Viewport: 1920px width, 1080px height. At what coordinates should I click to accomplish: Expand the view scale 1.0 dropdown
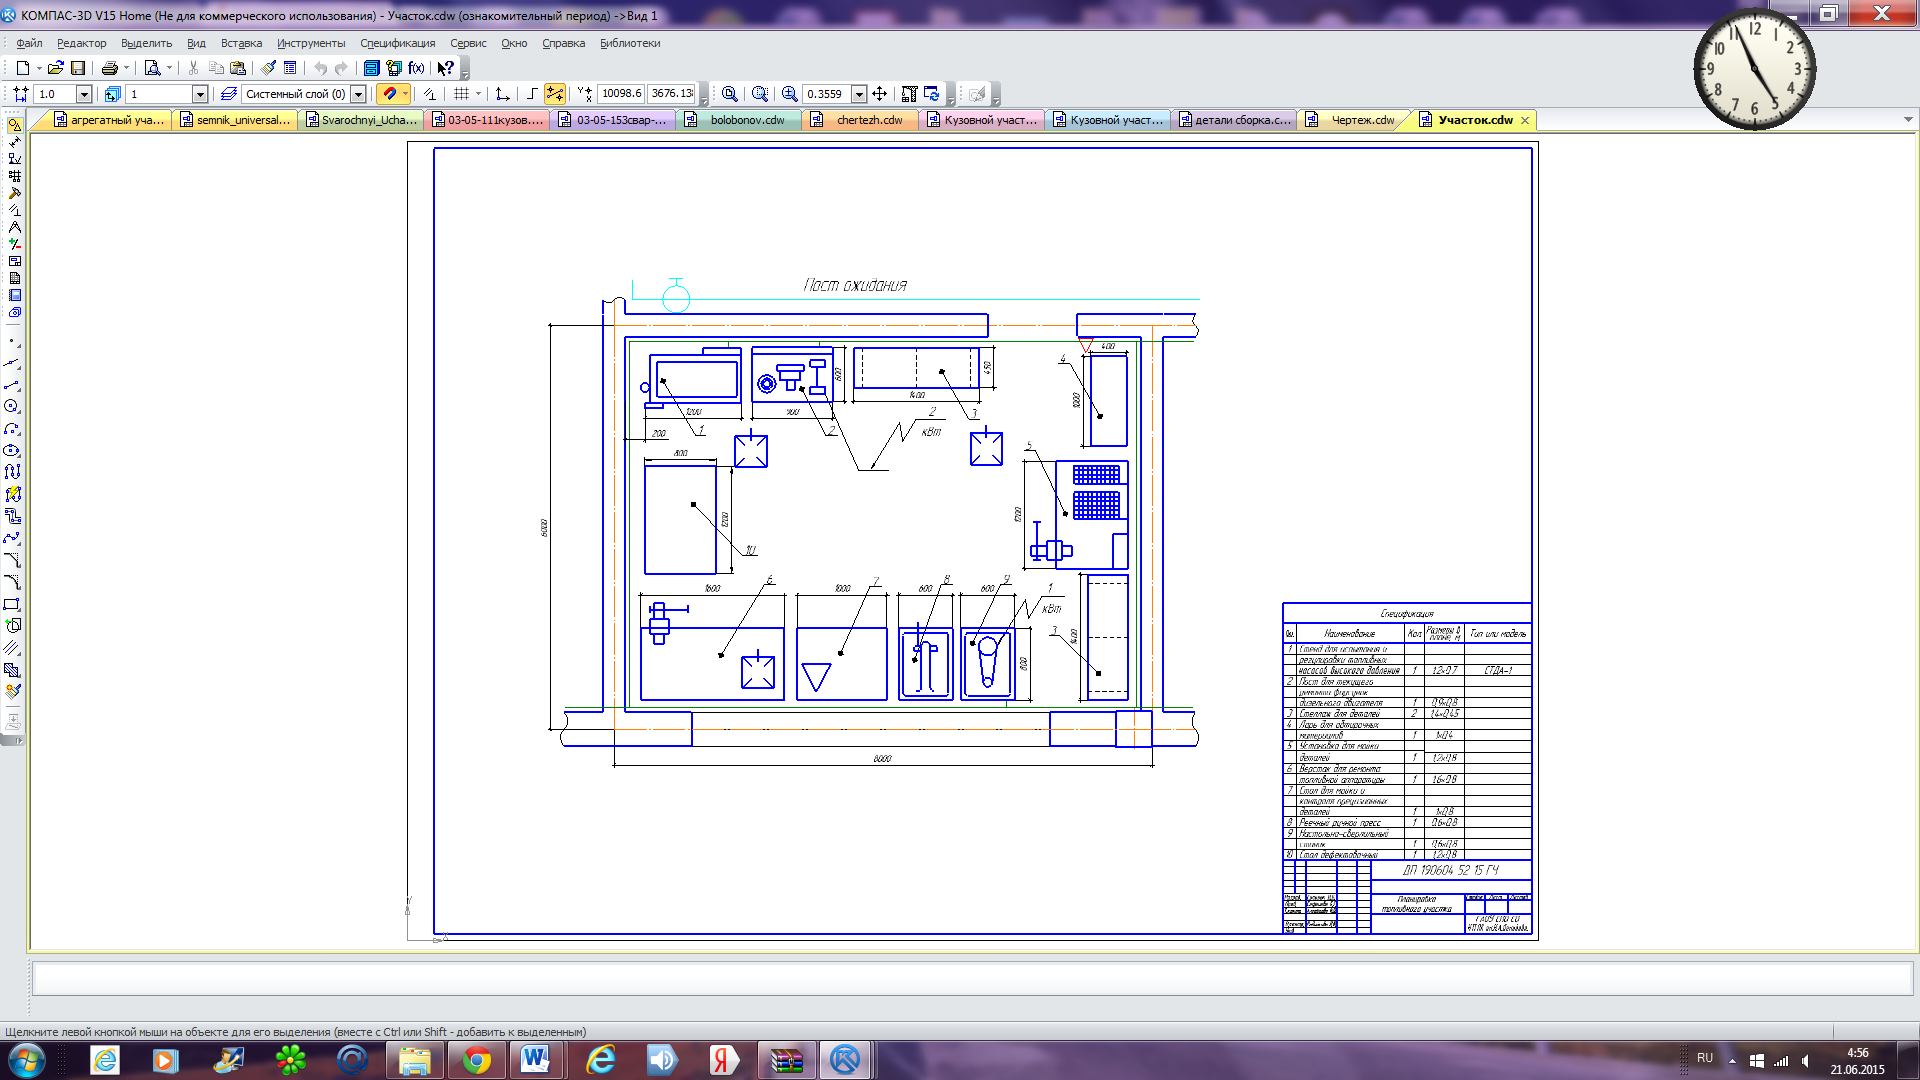[x=84, y=94]
